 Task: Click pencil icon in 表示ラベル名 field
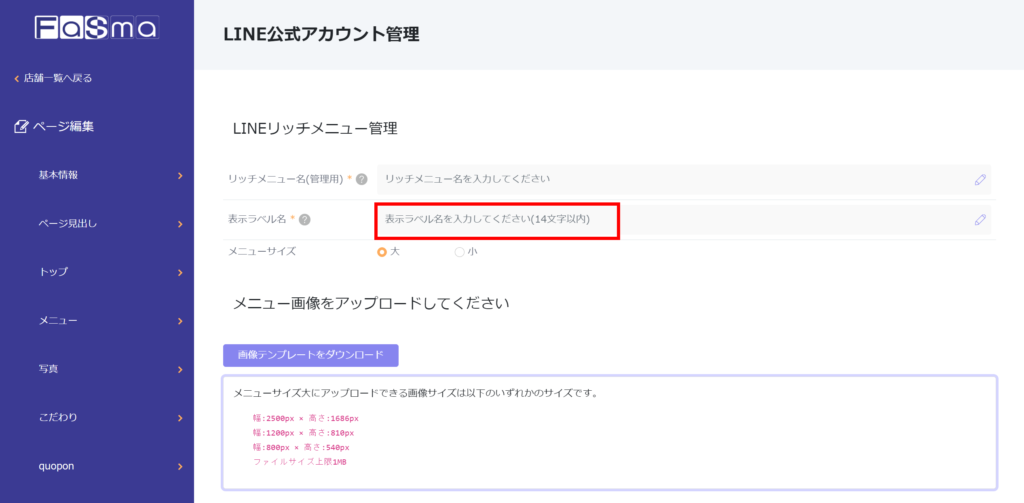tap(980, 220)
